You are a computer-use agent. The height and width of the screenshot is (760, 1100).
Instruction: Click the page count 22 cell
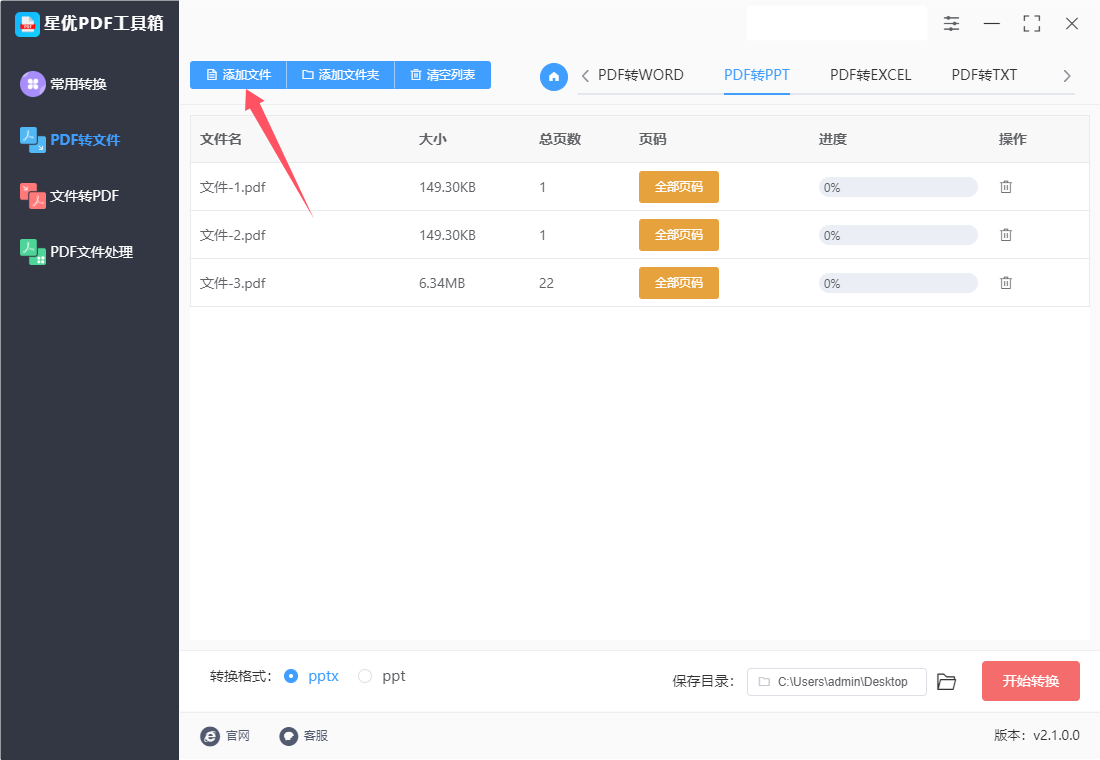[546, 284]
